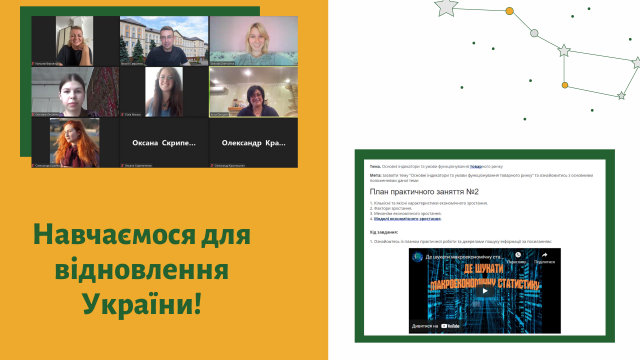The width and height of the screenshot is (640, 360).
Task: Play the embedded YouTube video
Action: 484,291
